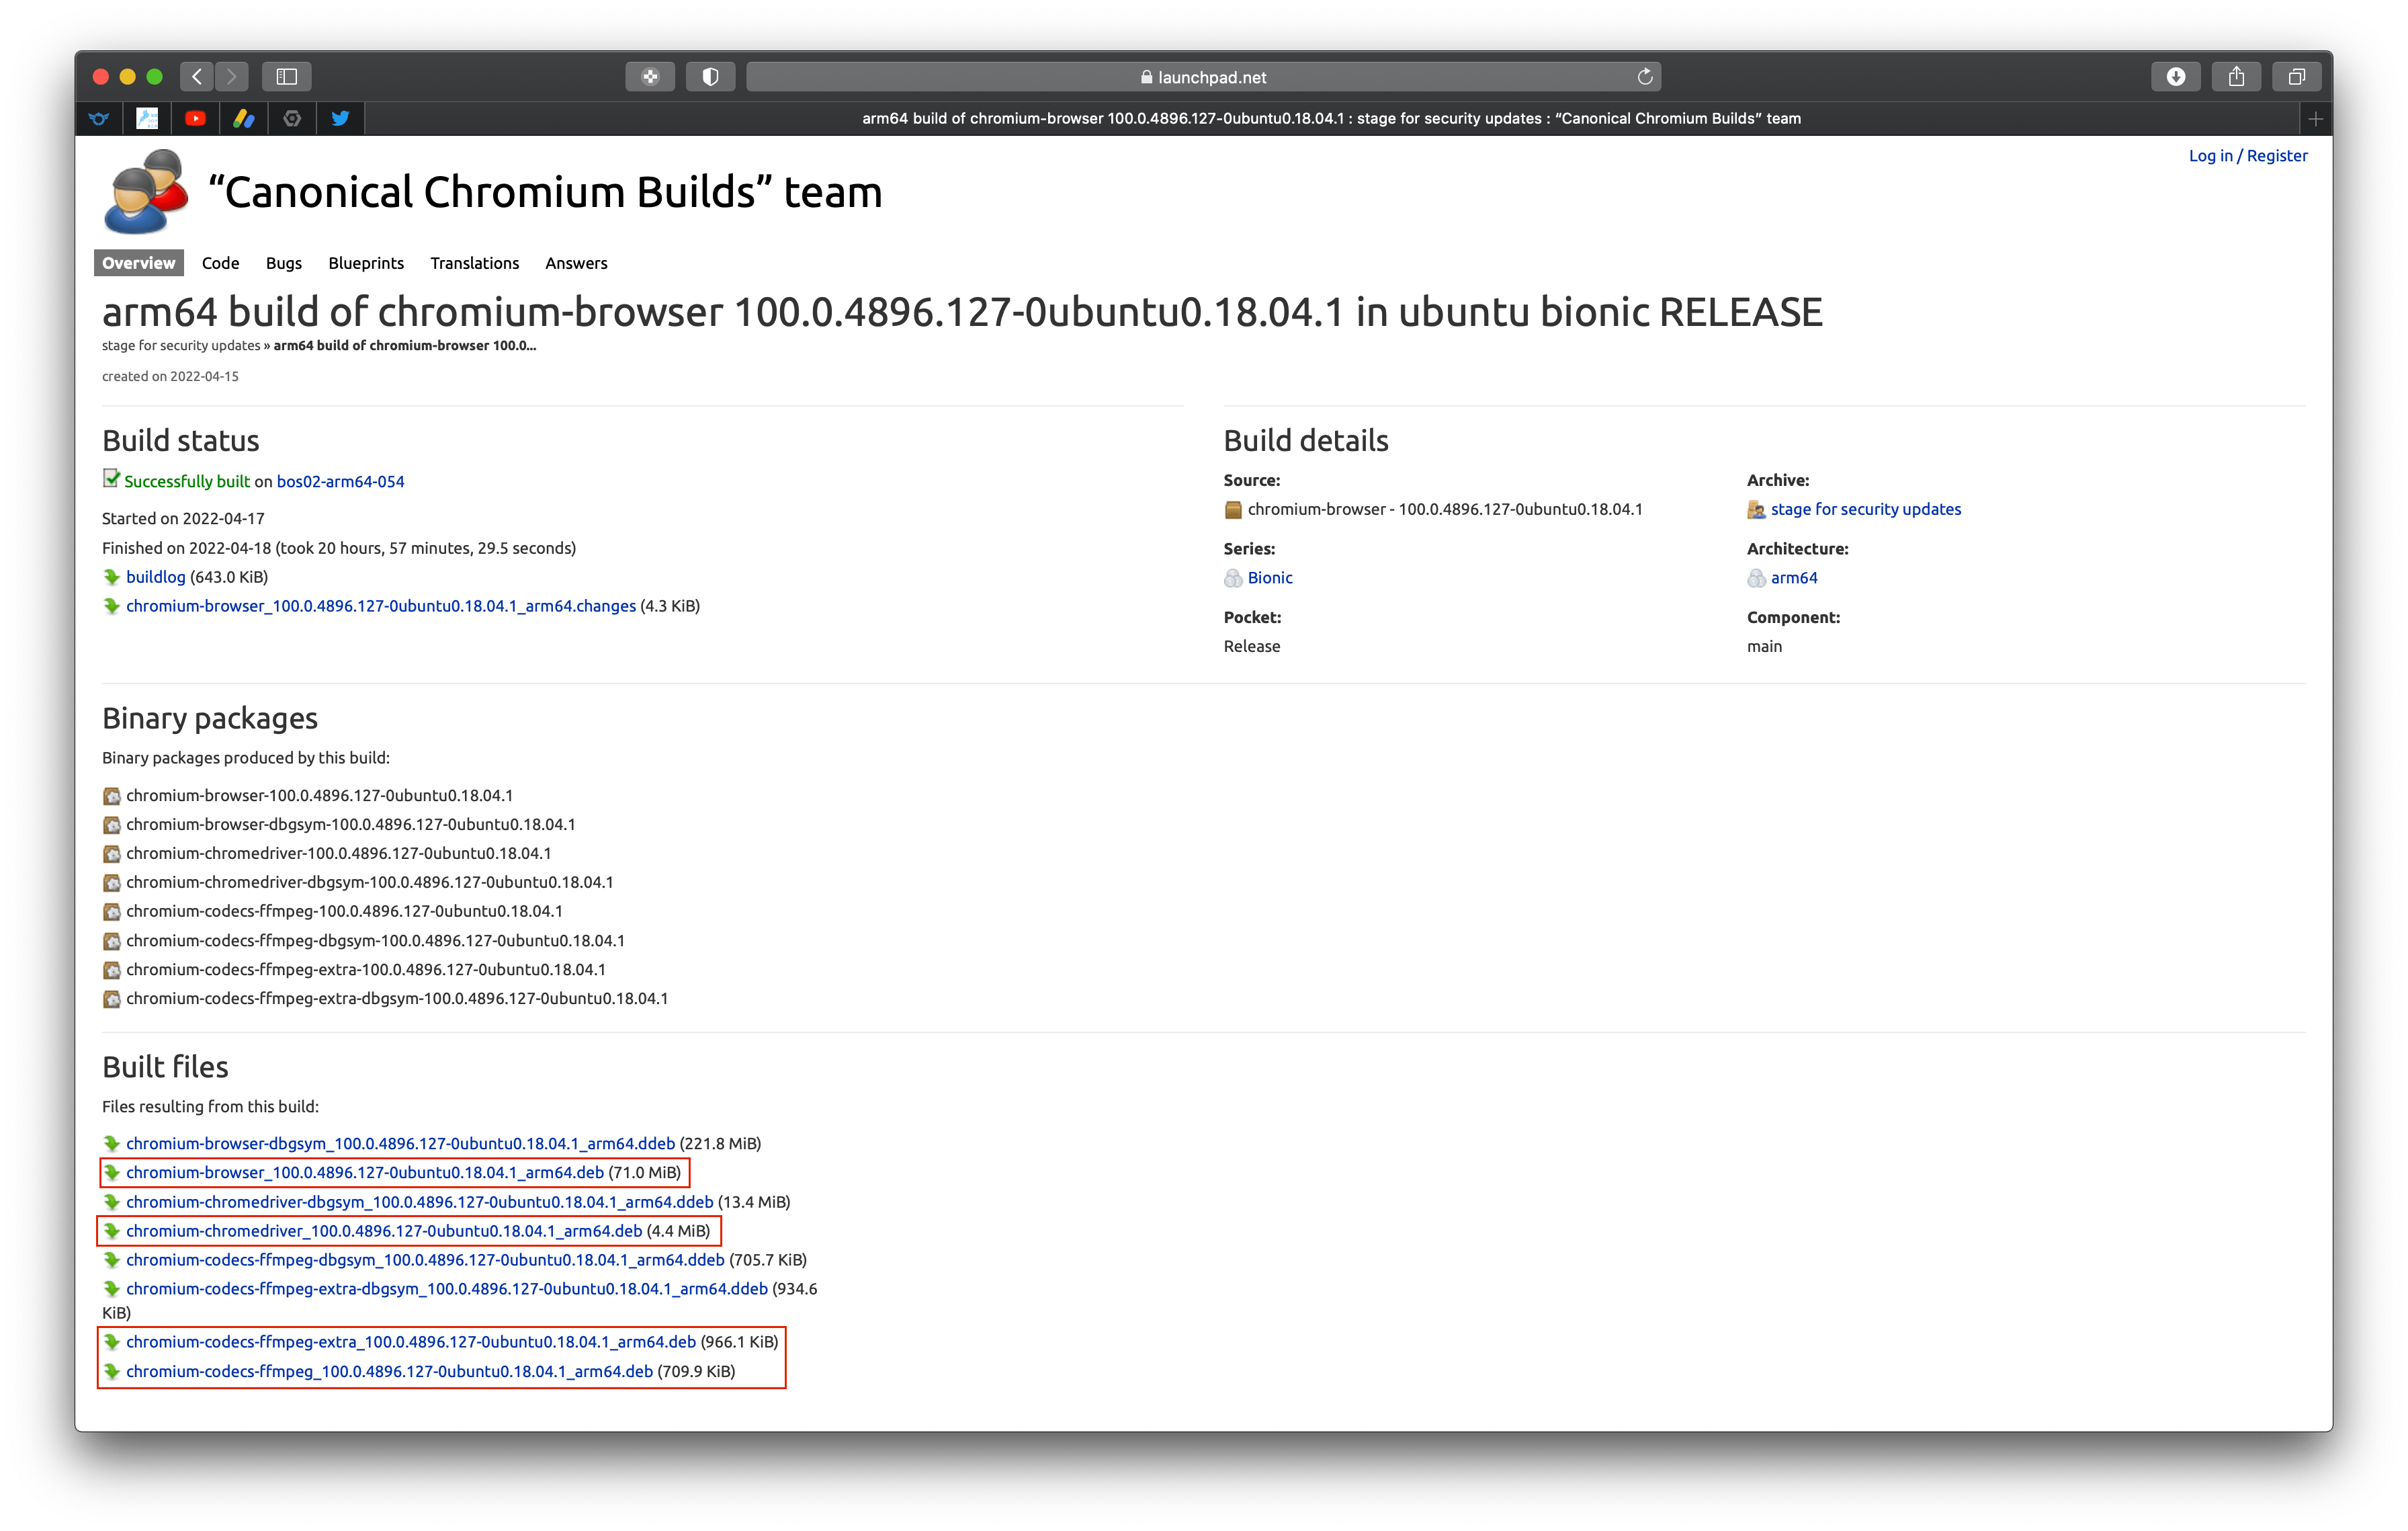This screenshot has height=1531, width=2408.
Task: Select chromium-codecs-ffmpeg-100.0.4896.127 binary package entry
Action: pyautogui.click(x=344, y=912)
